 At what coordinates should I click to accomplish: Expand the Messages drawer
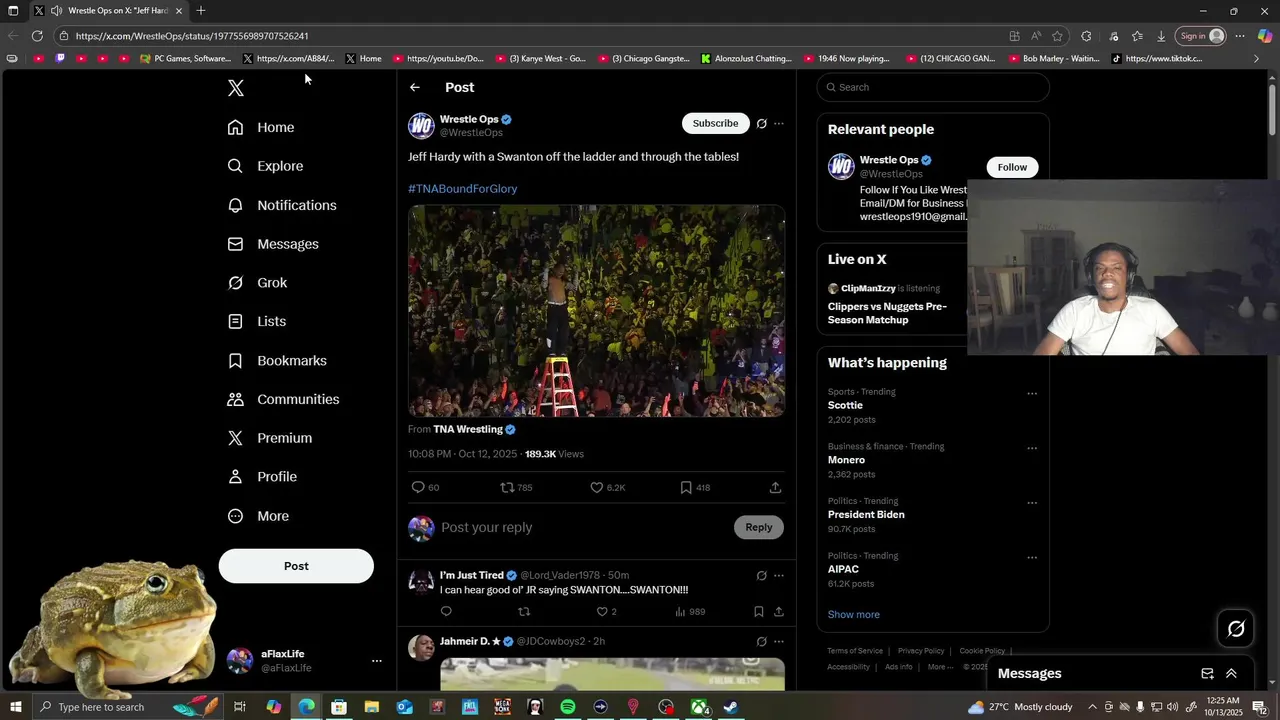pos(1231,674)
